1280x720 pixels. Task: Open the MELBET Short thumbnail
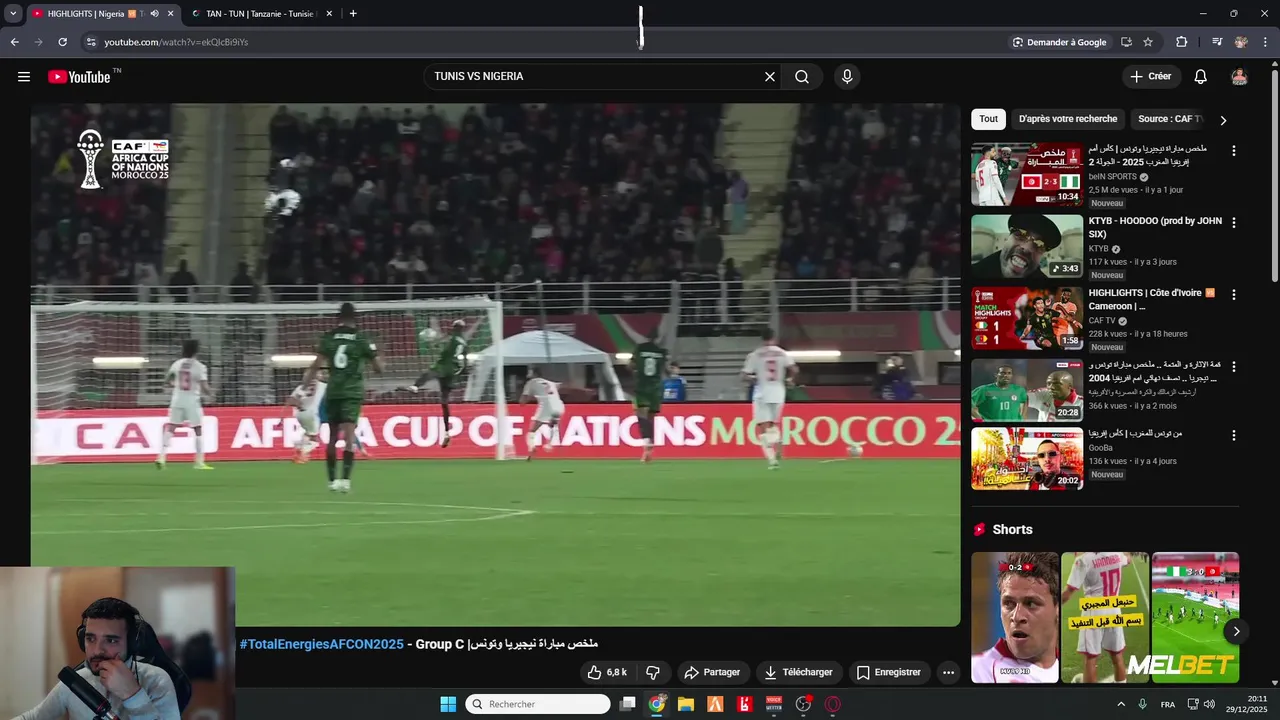[1195, 617]
